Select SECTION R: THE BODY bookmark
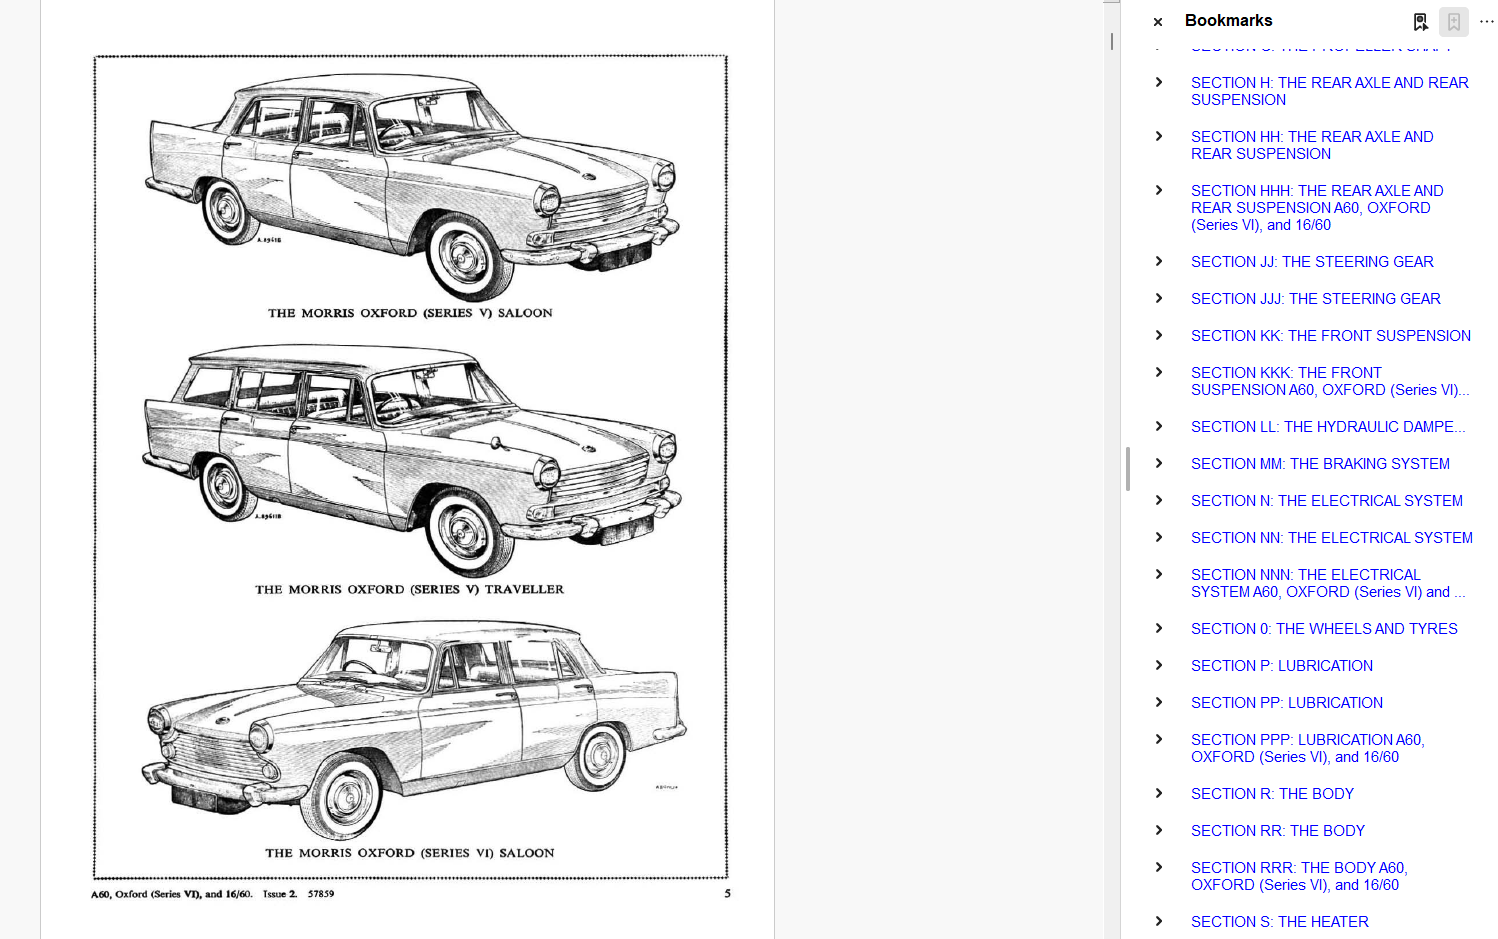 1272,794
